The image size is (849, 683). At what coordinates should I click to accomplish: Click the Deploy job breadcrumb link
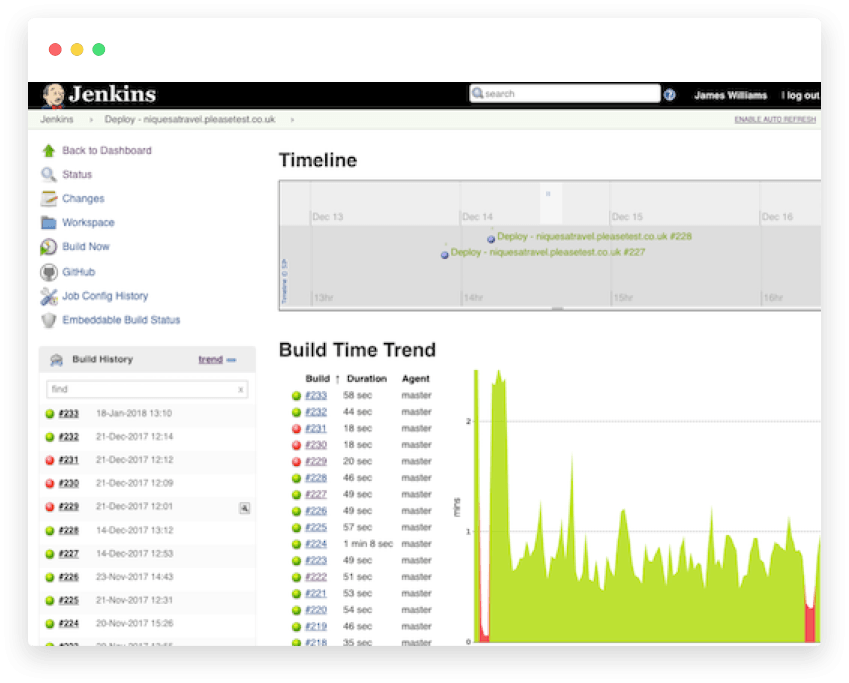pos(190,119)
